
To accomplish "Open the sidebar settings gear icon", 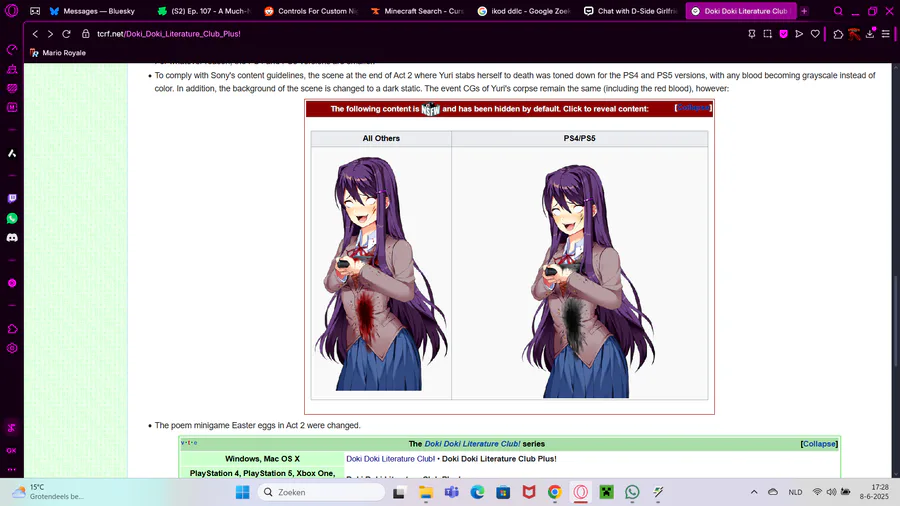I will pyautogui.click(x=12, y=348).
